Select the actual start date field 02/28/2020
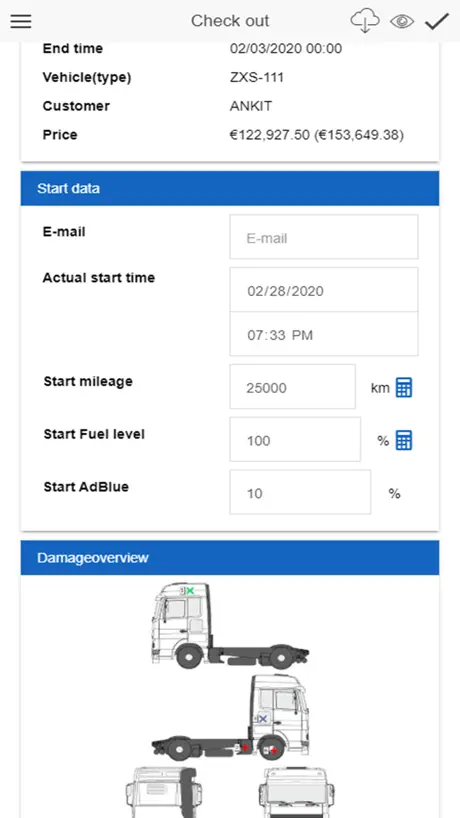460x818 pixels. (324, 290)
